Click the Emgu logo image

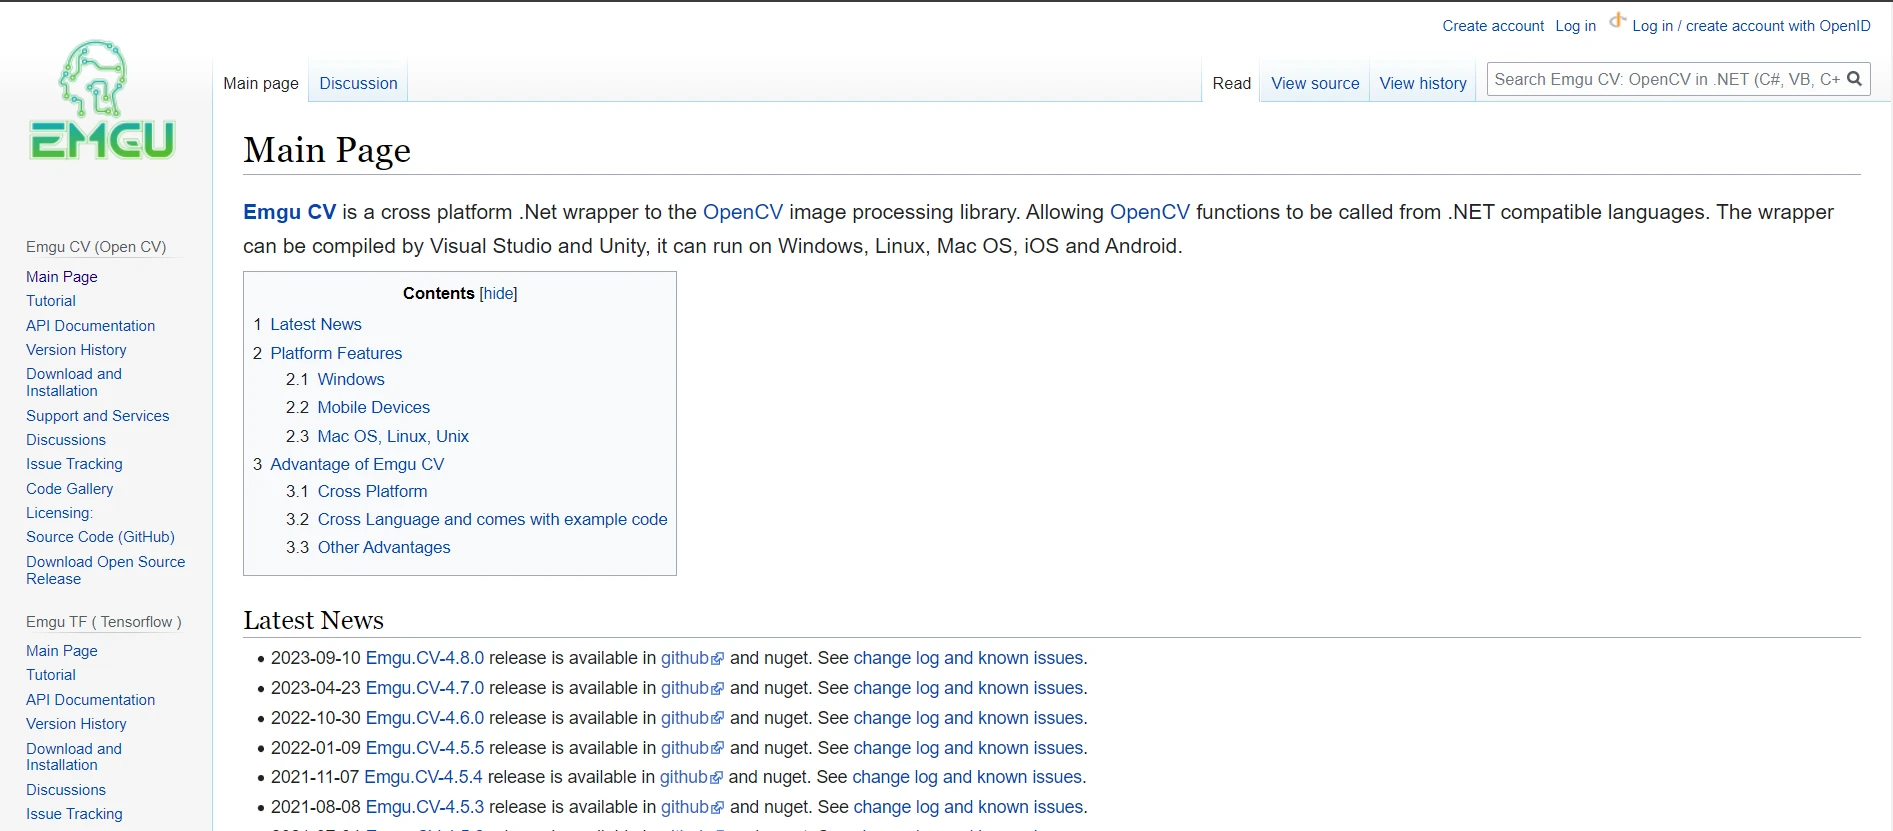click(102, 101)
